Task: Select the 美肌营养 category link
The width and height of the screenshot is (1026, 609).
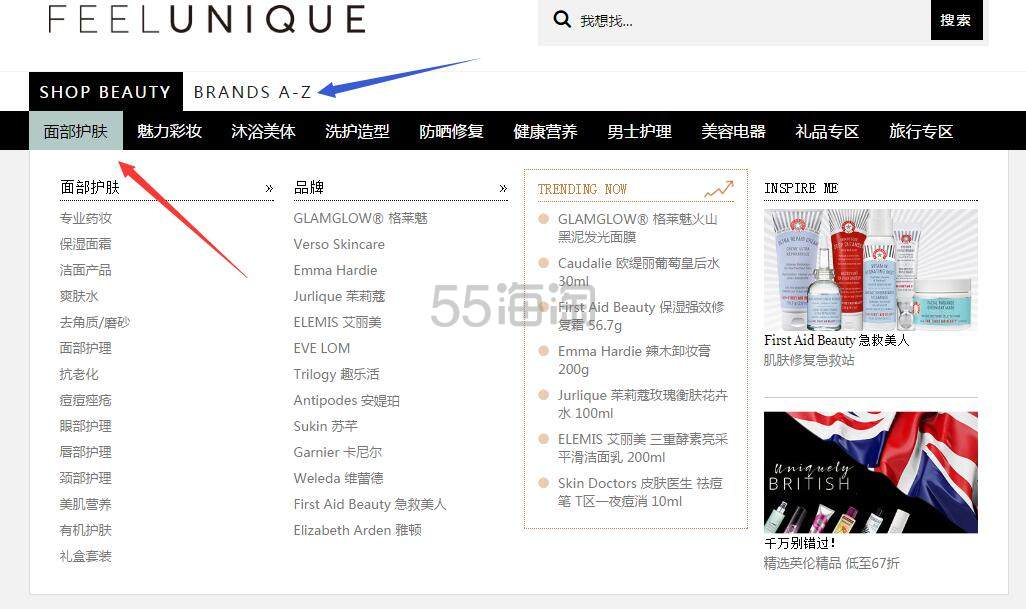Action: click(x=86, y=504)
